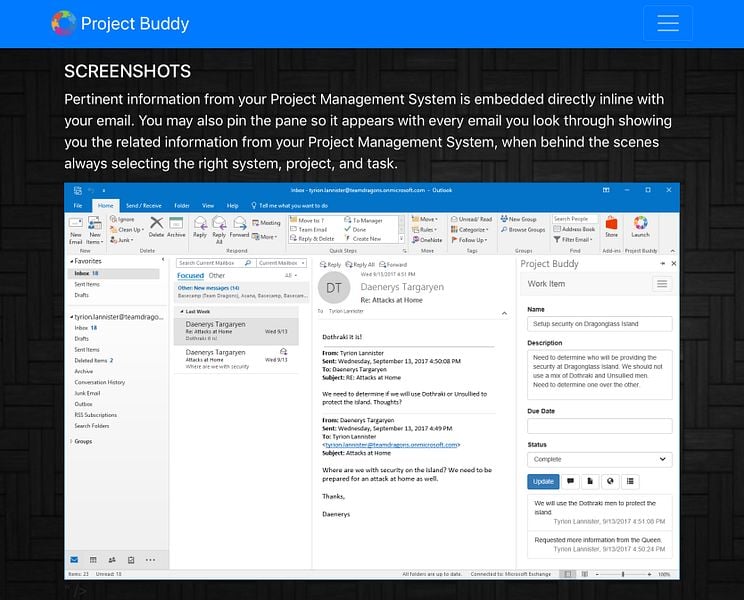Click Tell me what you want to do
744x600 pixels.
click(x=289, y=205)
